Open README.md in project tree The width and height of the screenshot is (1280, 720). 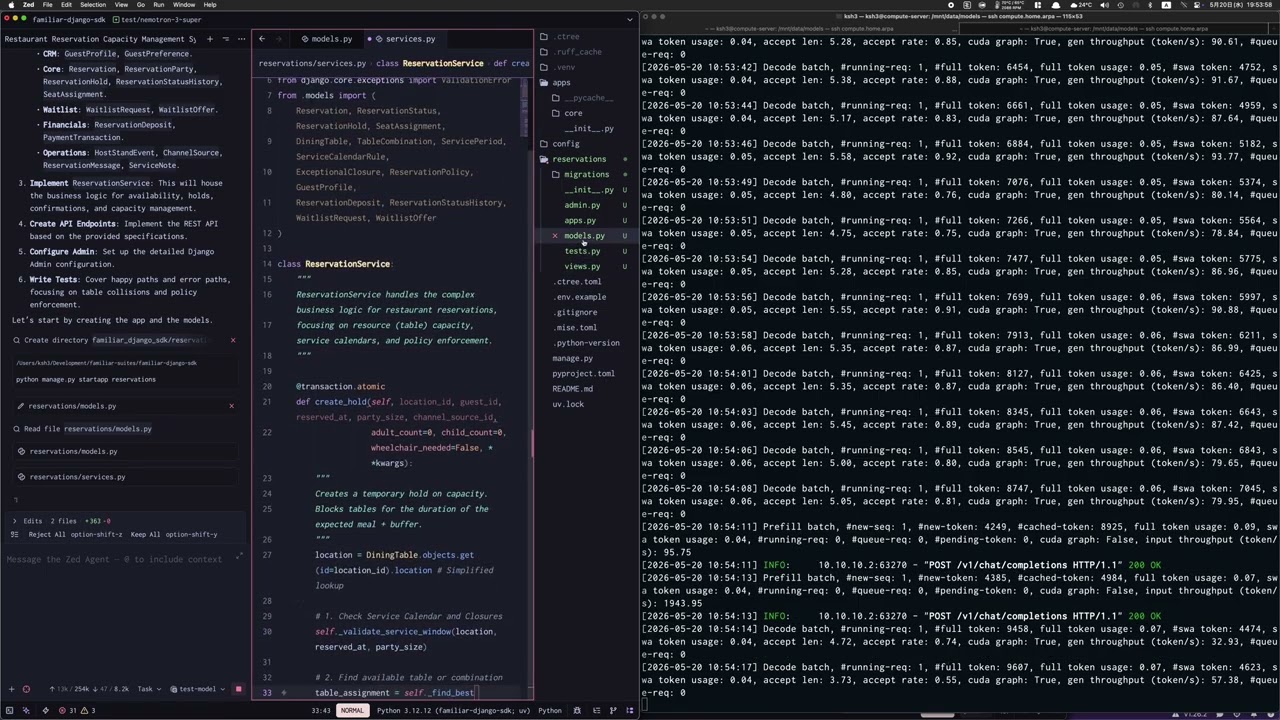572,388
